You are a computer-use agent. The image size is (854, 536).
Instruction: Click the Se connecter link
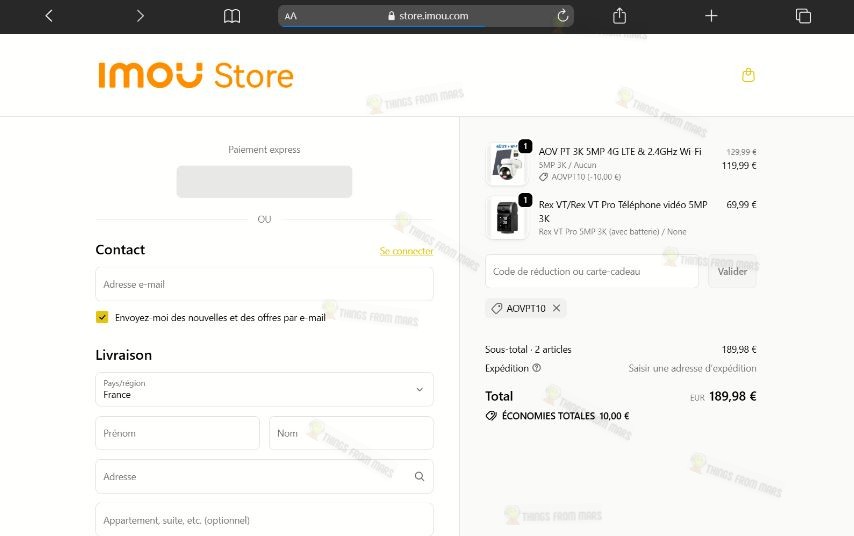coord(406,251)
